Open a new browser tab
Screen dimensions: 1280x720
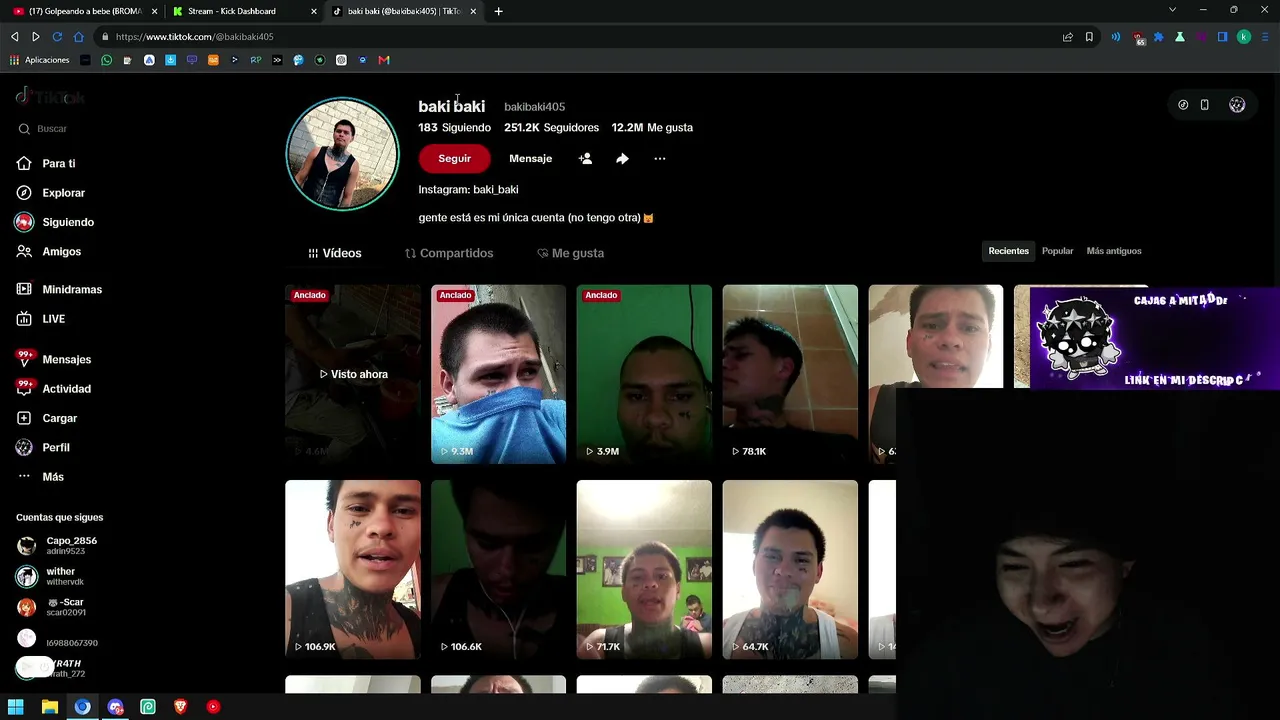(498, 11)
